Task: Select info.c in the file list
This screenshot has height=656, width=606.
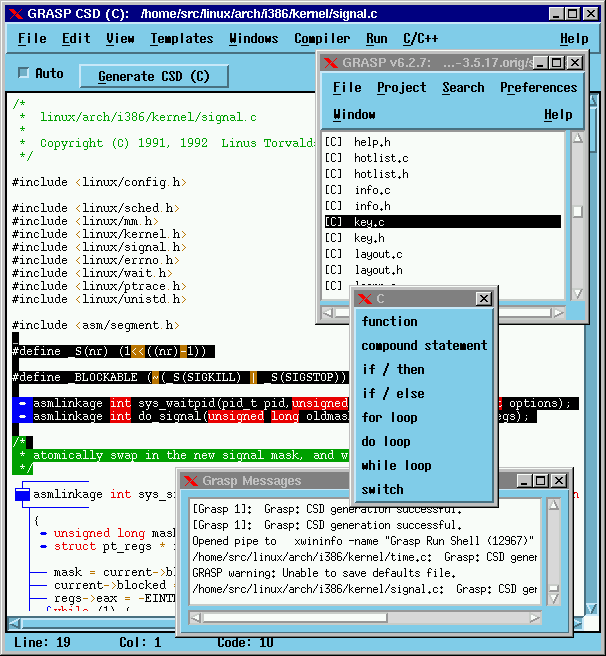Action: (443, 190)
